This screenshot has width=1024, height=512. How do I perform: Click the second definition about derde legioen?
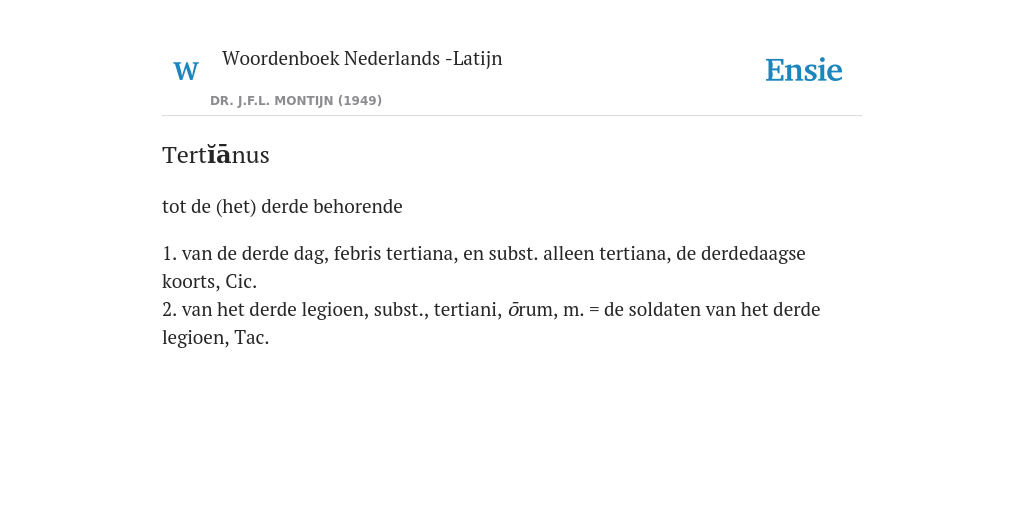(x=490, y=323)
